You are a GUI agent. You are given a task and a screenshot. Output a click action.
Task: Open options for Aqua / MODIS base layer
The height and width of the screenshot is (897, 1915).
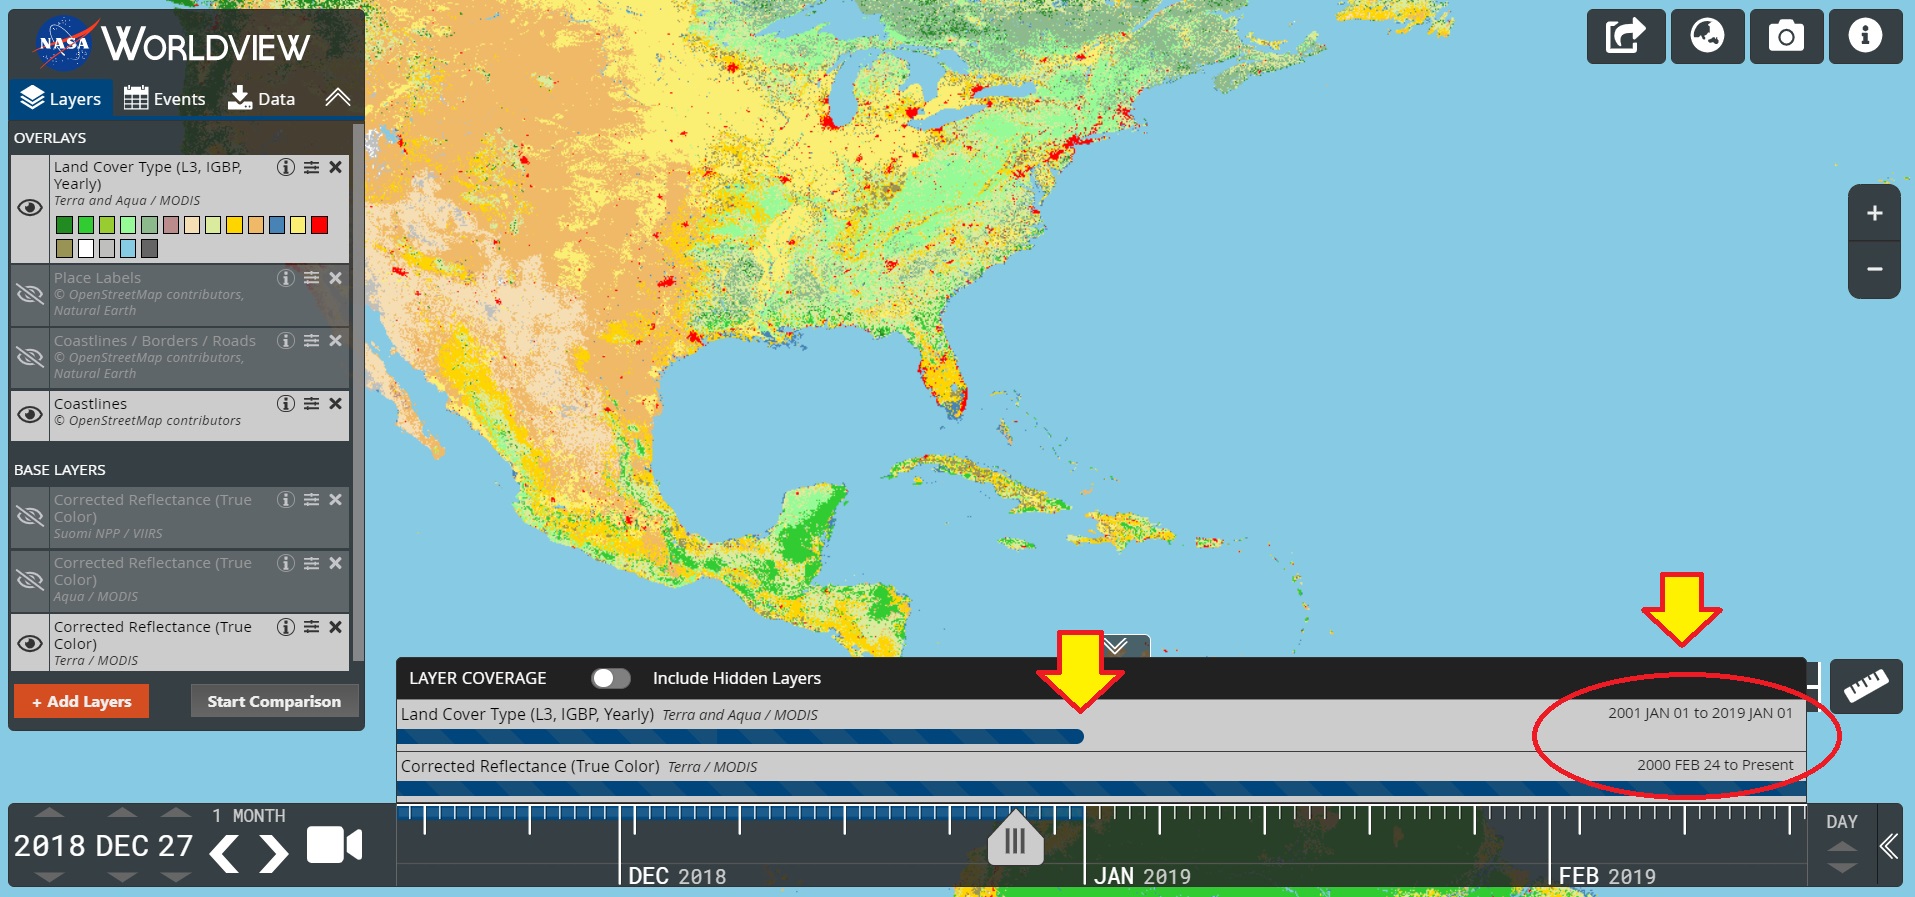point(312,563)
